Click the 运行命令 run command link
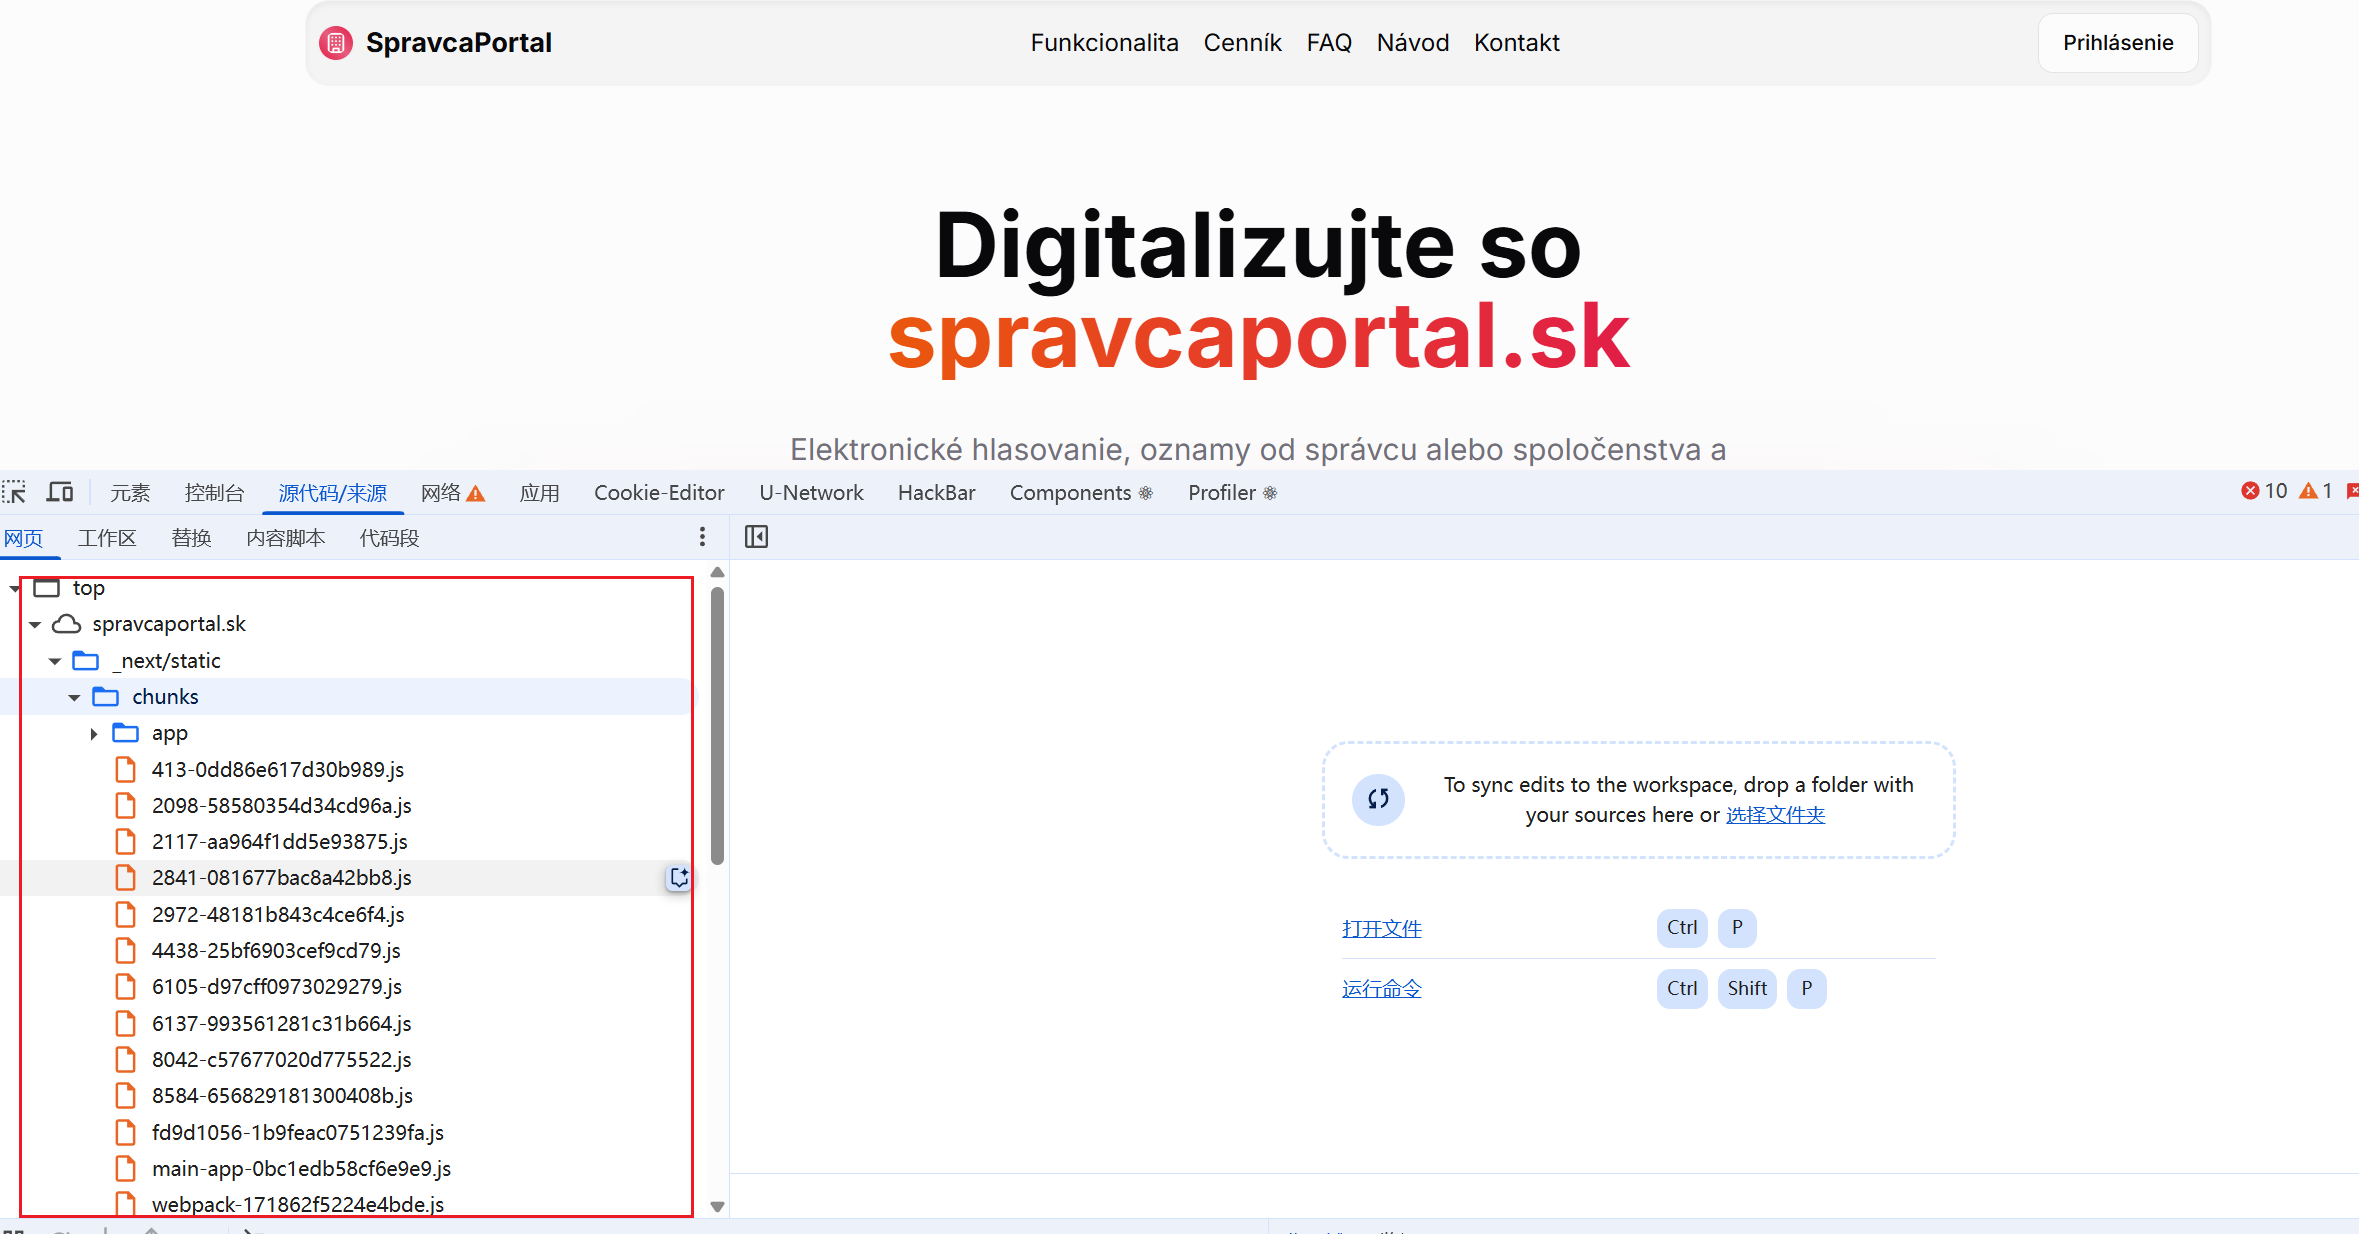This screenshot has width=2359, height=1234. [1381, 989]
